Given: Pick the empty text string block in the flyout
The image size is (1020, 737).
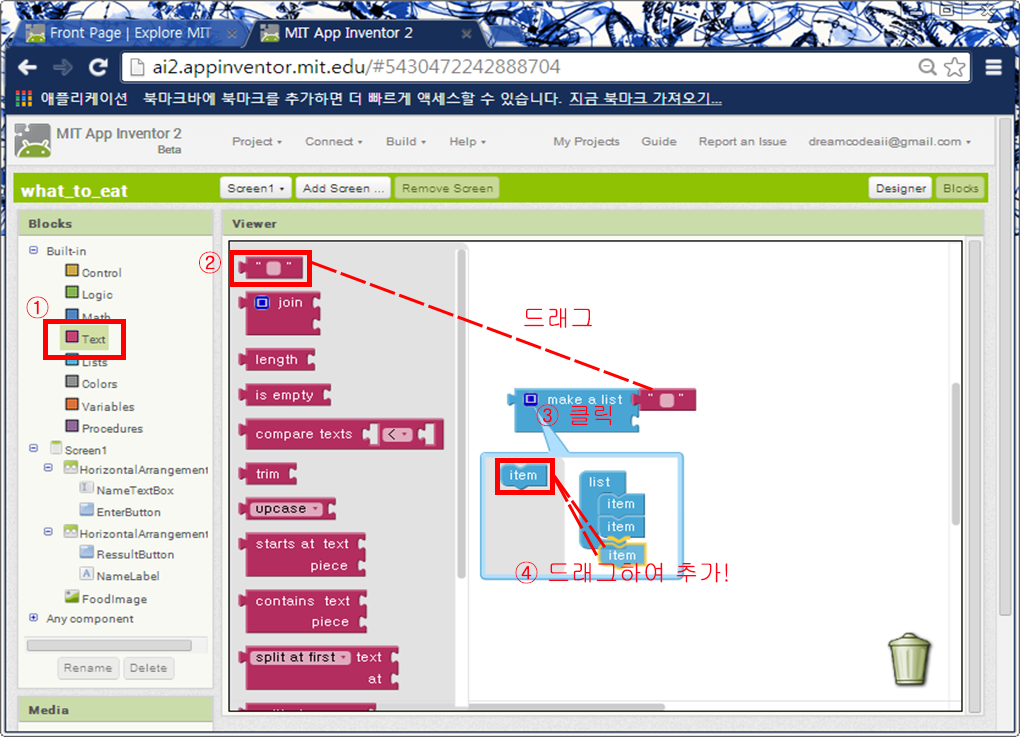Looking at the screenshot, I should tap(272, 268).
